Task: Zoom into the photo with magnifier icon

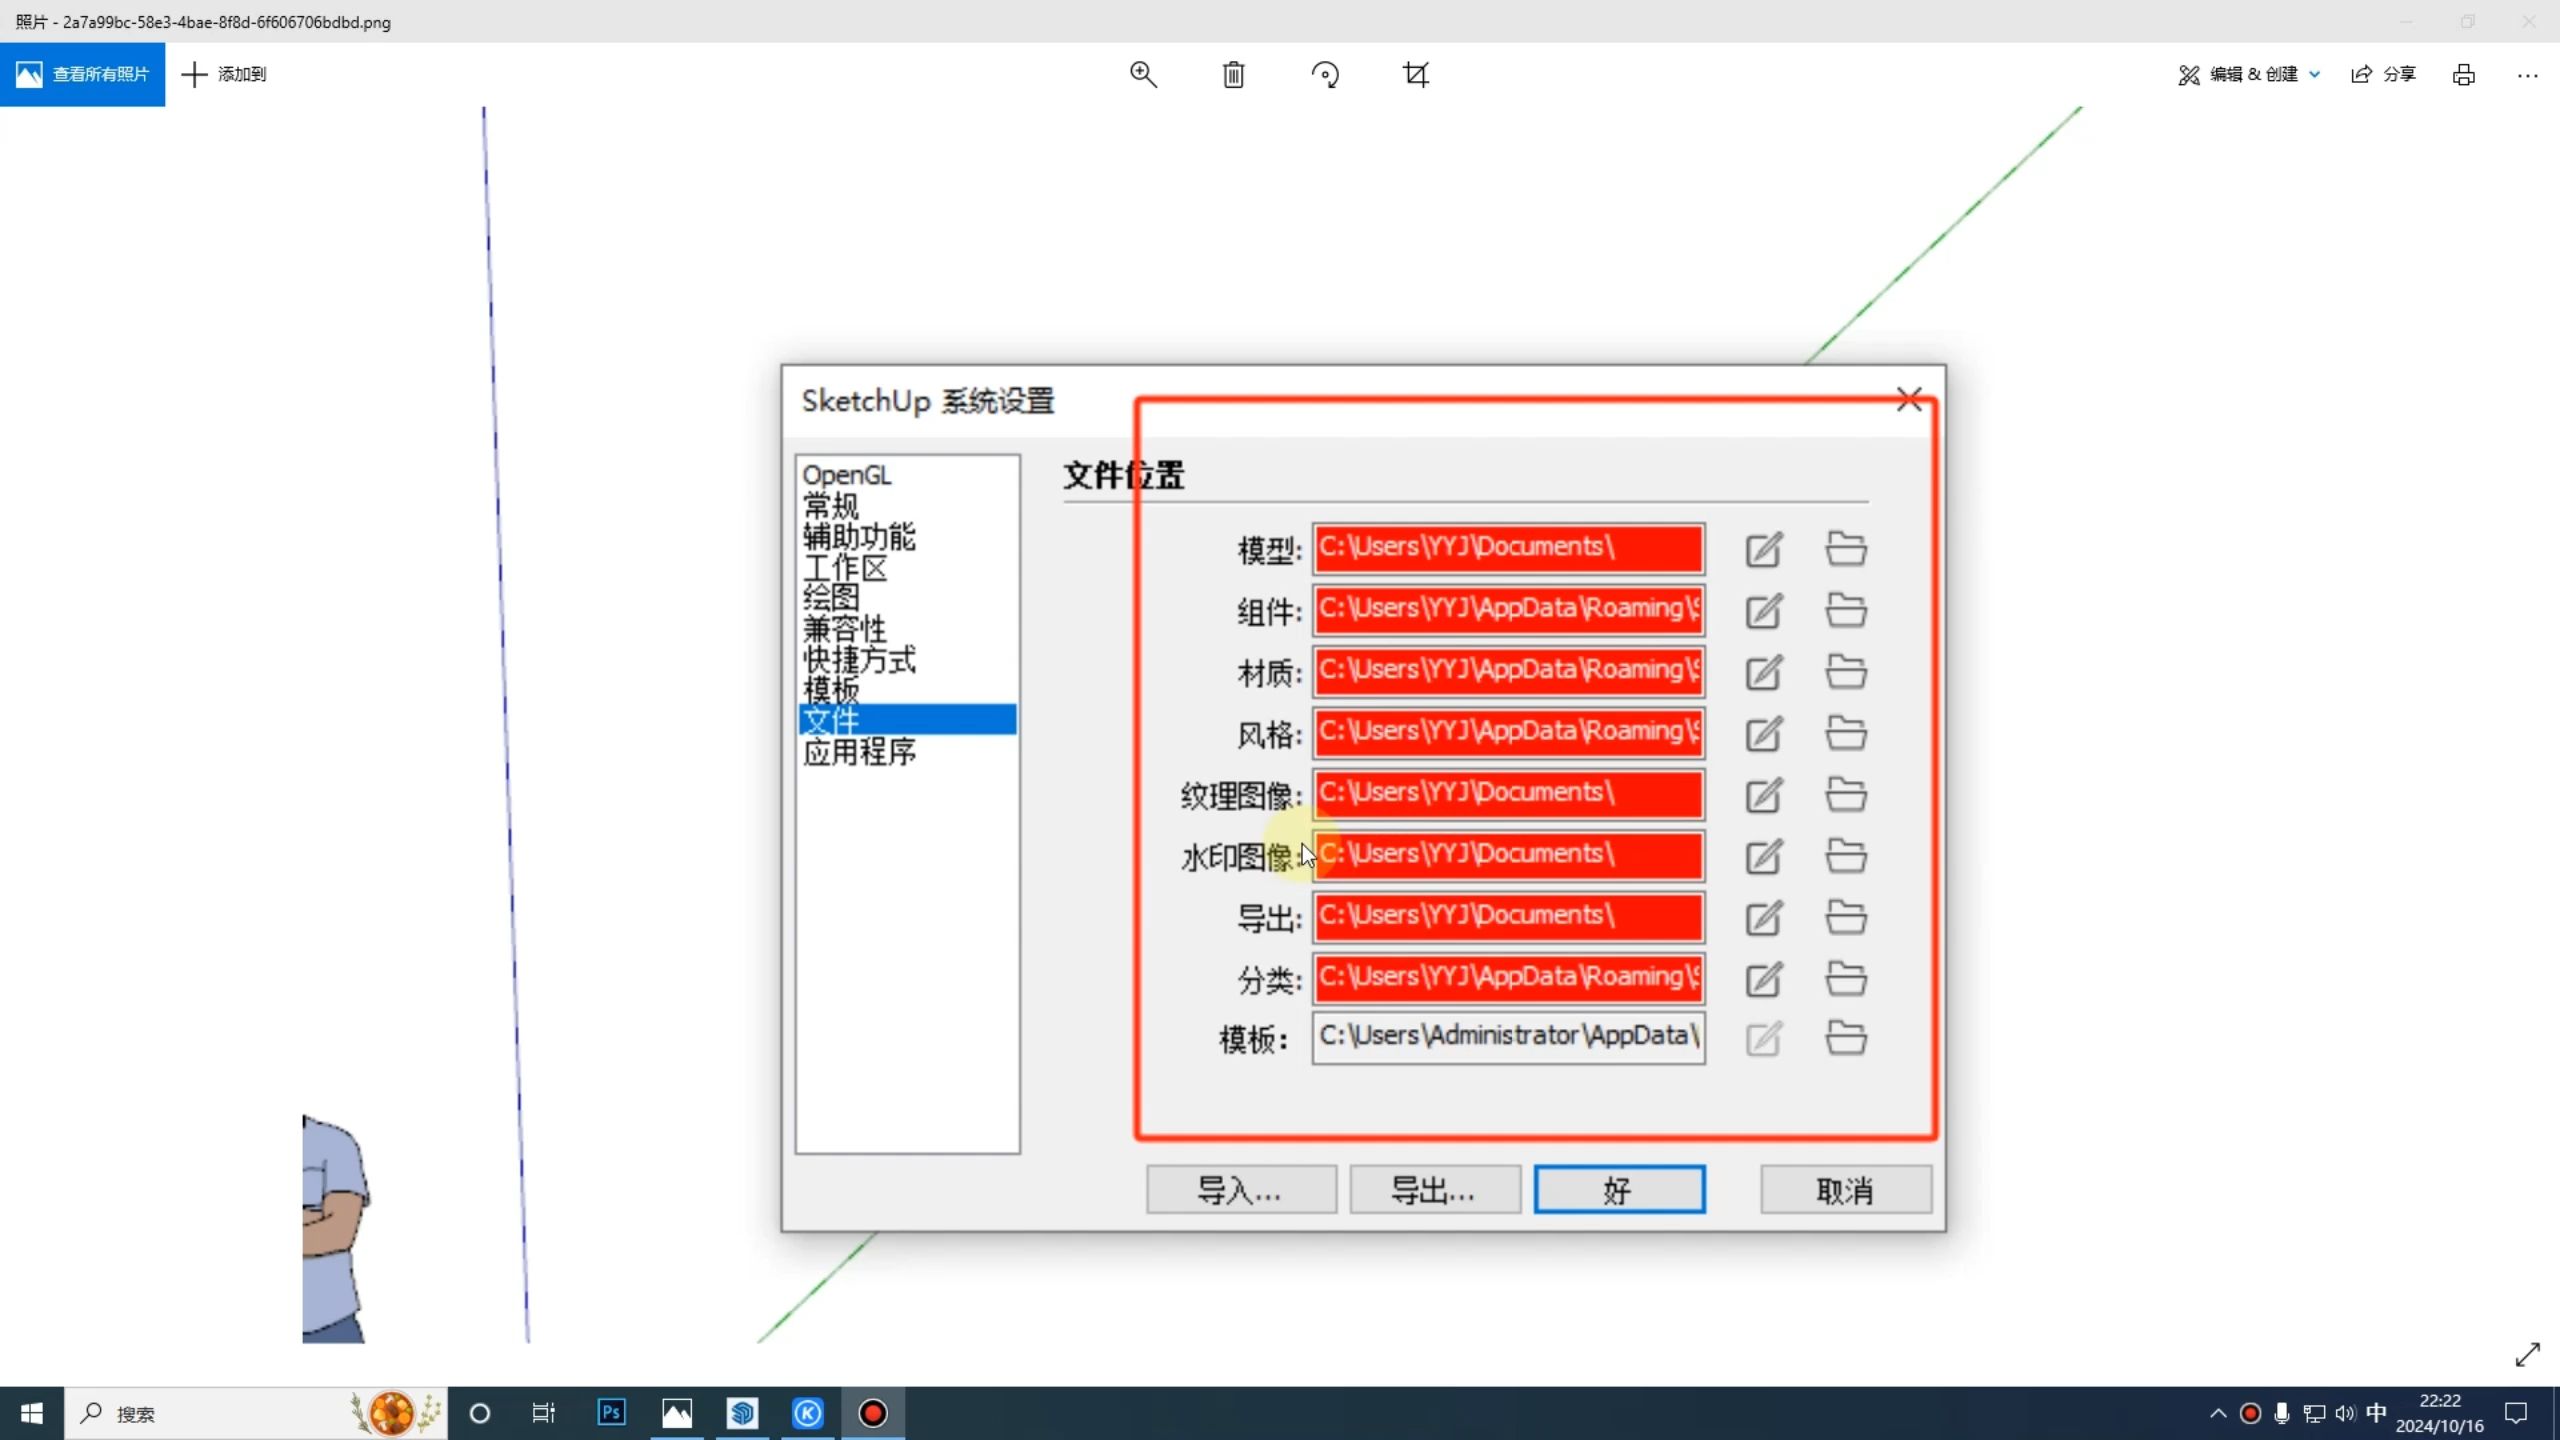Action: [x=1143, y=74]
